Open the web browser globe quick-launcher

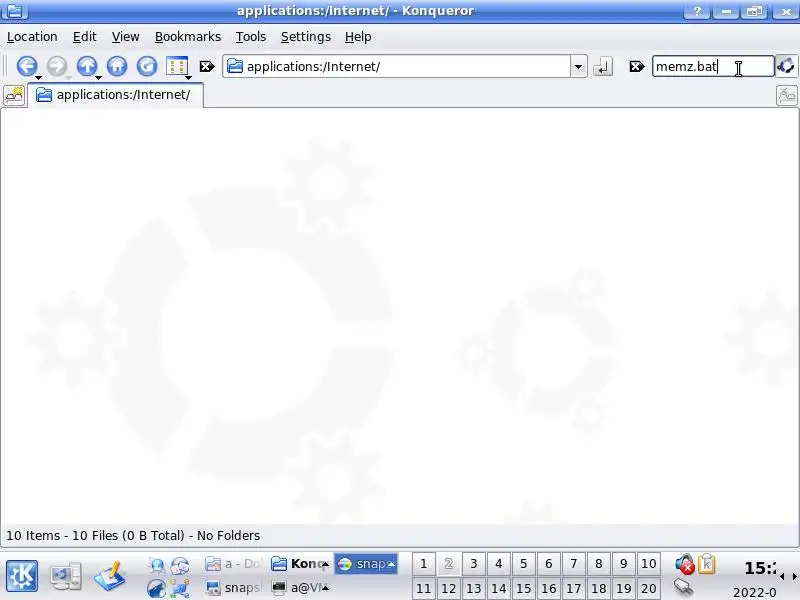pos(157,565)
